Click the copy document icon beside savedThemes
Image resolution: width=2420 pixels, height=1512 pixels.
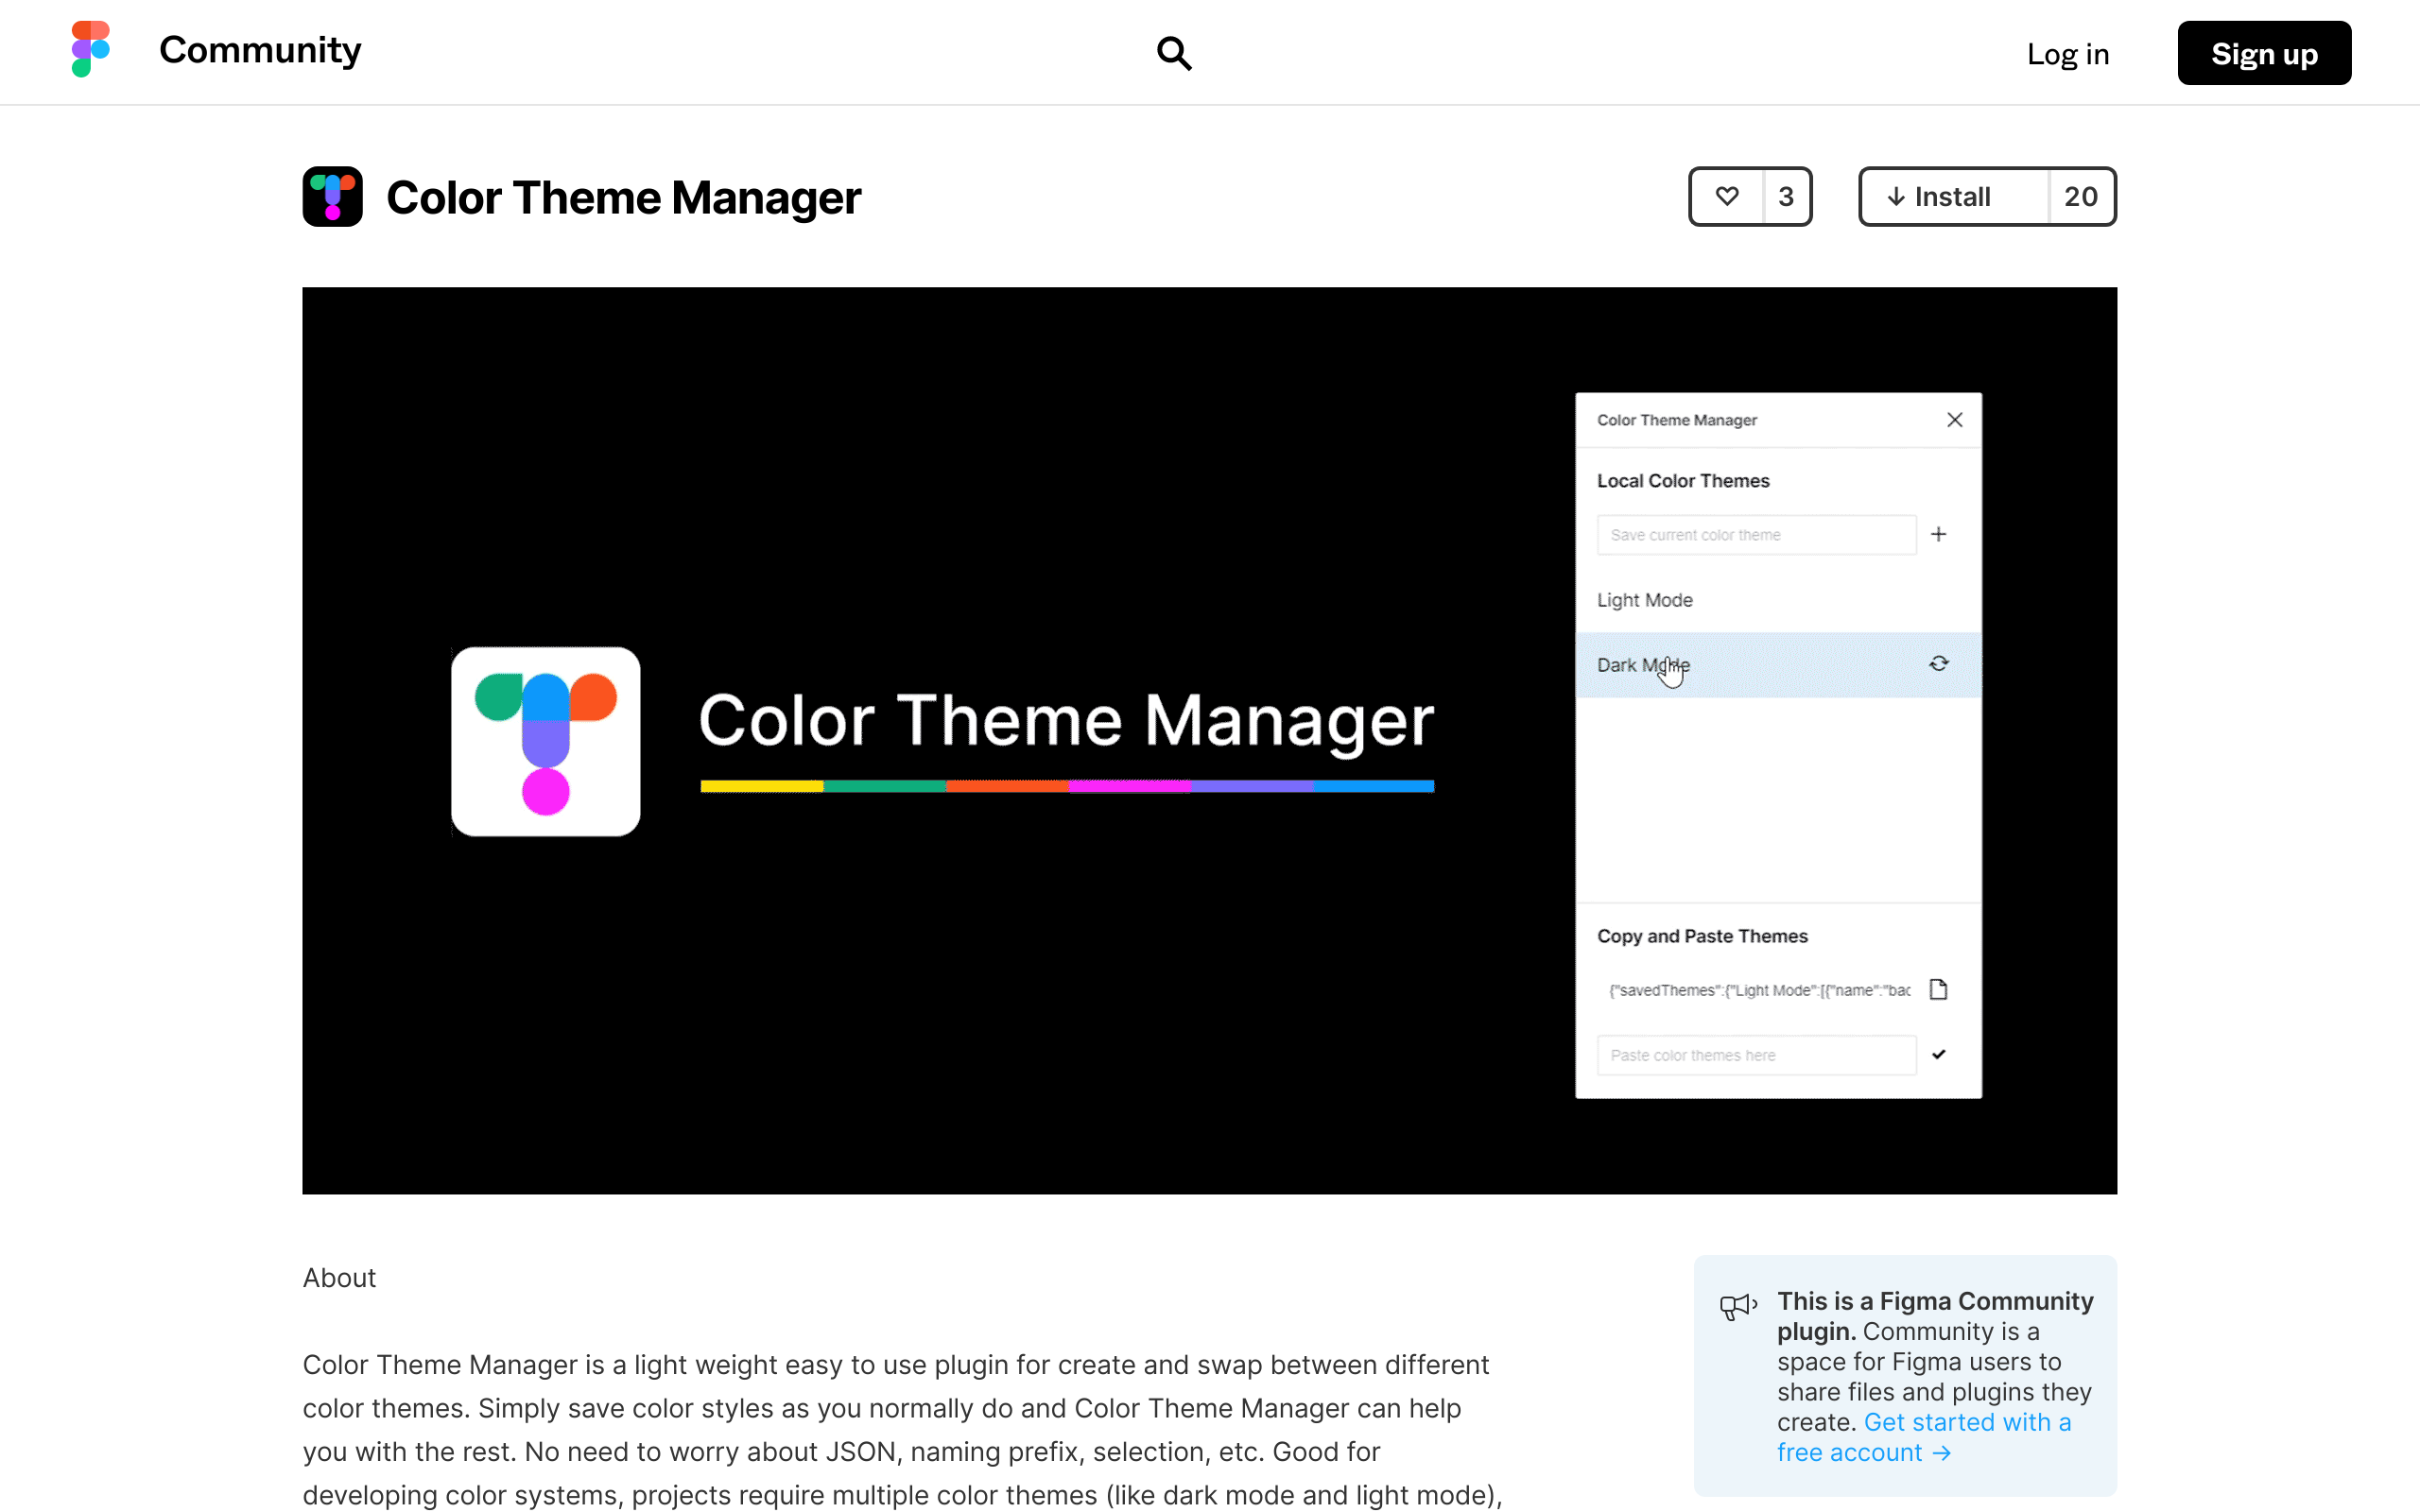click(x=1939, y=990)
